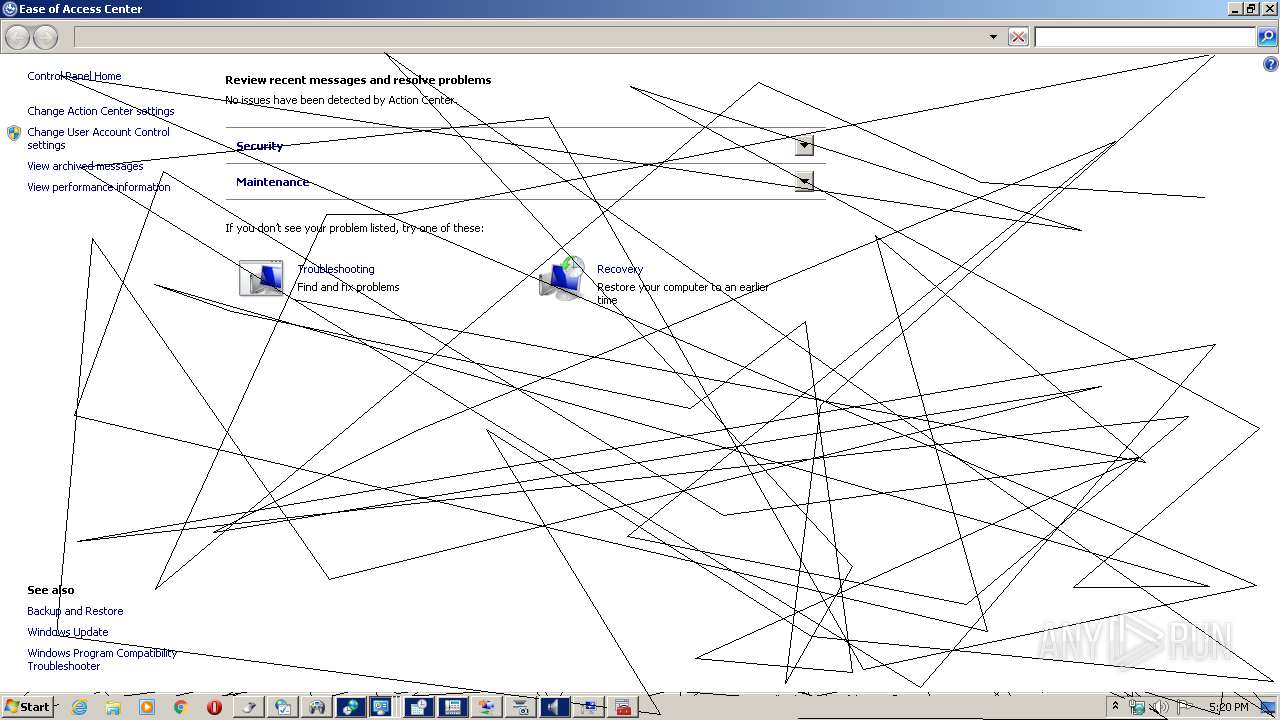This screenshot has width=1280, height=720.
Task: Open Google Chrome from the taskbar
Action: click(180, 707)
